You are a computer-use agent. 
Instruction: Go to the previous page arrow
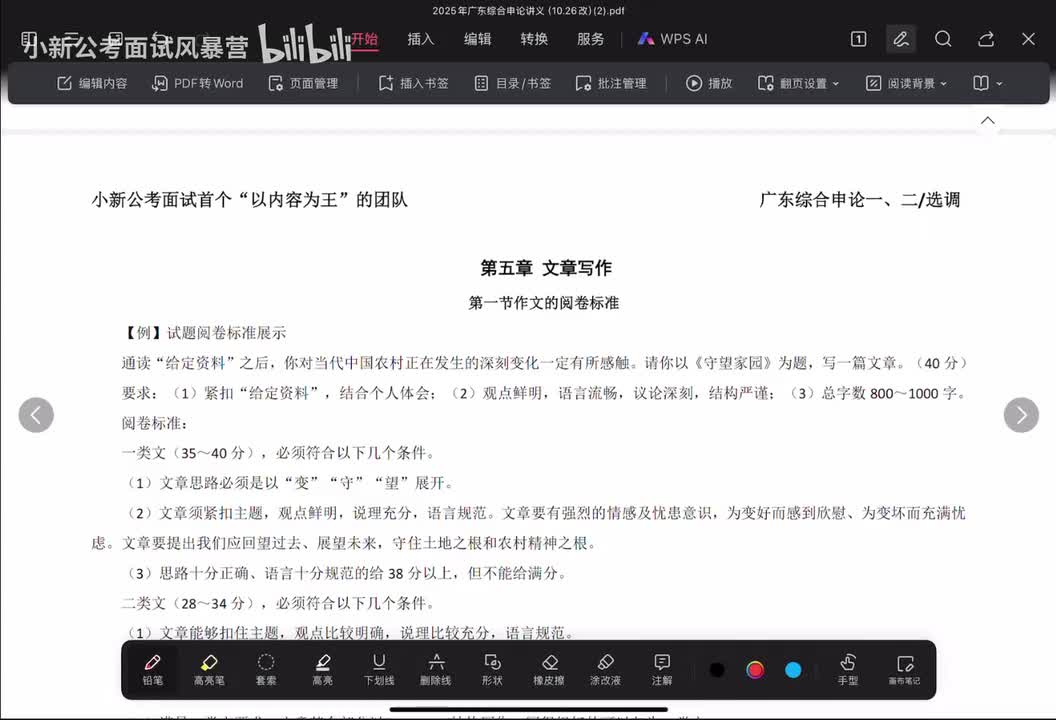(36, 415)
